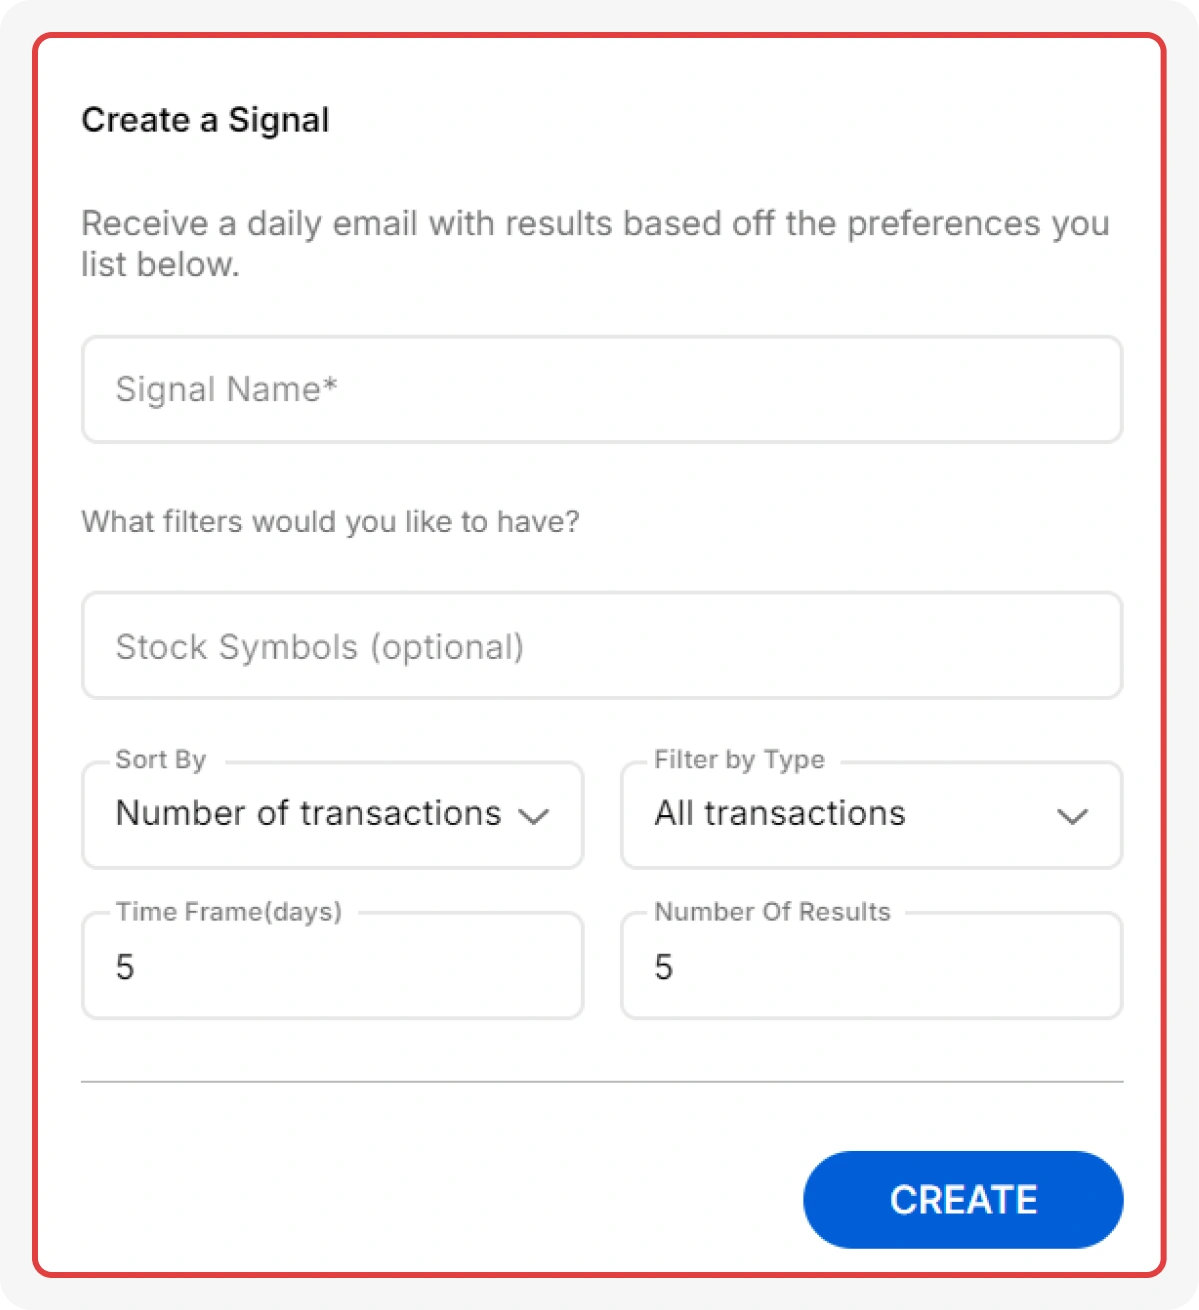Click the horizontal divider above CREATE
This screenshot has height=1310, width=1199.
pos(601,1081)
